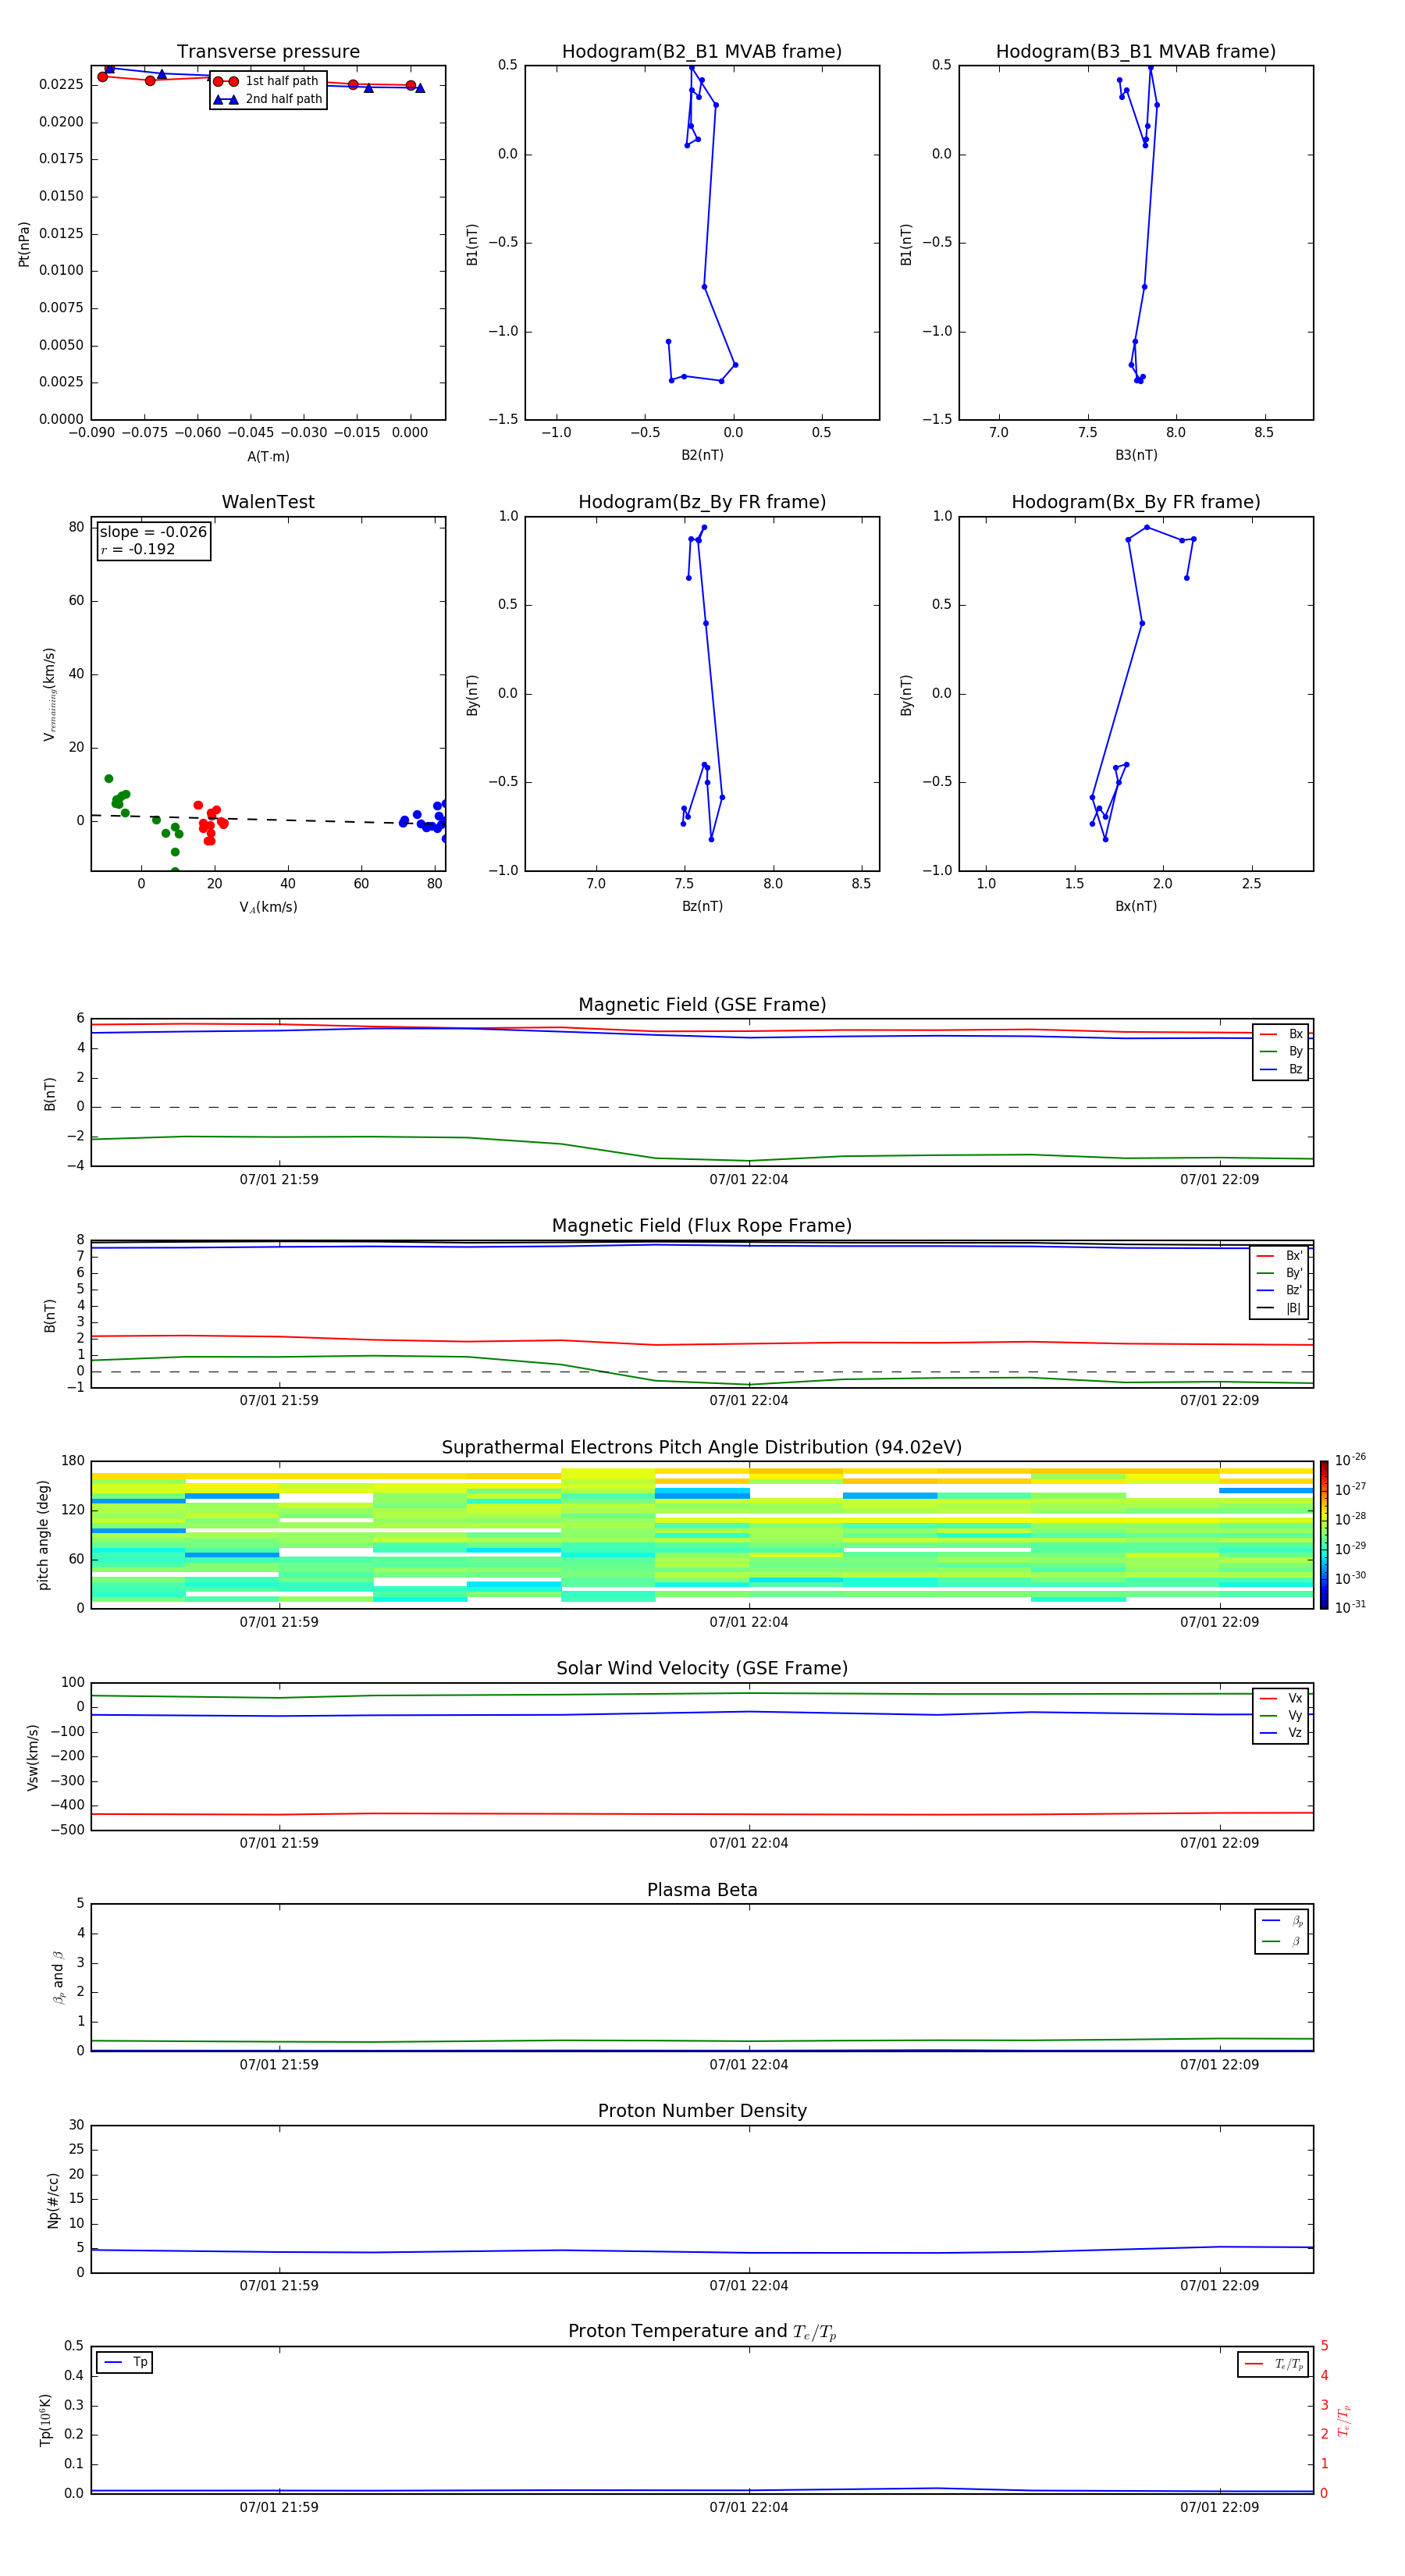Click the 'Hodogram(Bz_By FR frame)' title

tap(702, 502)
